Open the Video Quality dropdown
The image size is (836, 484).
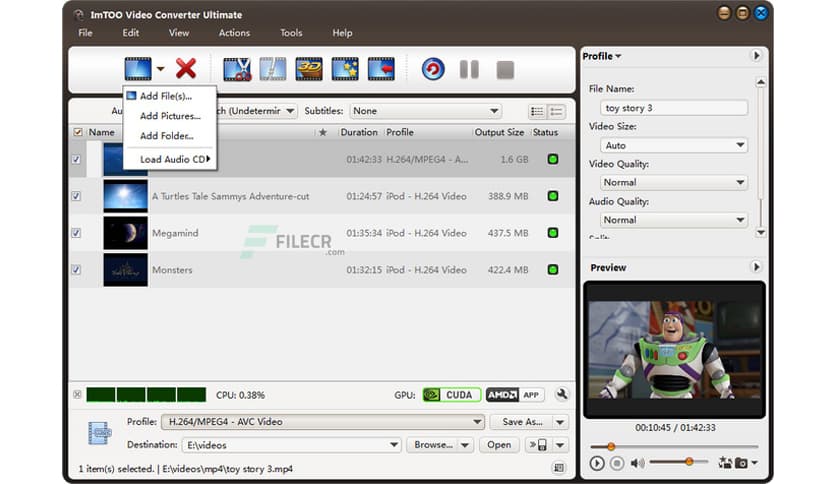click(x=674, y=182)
